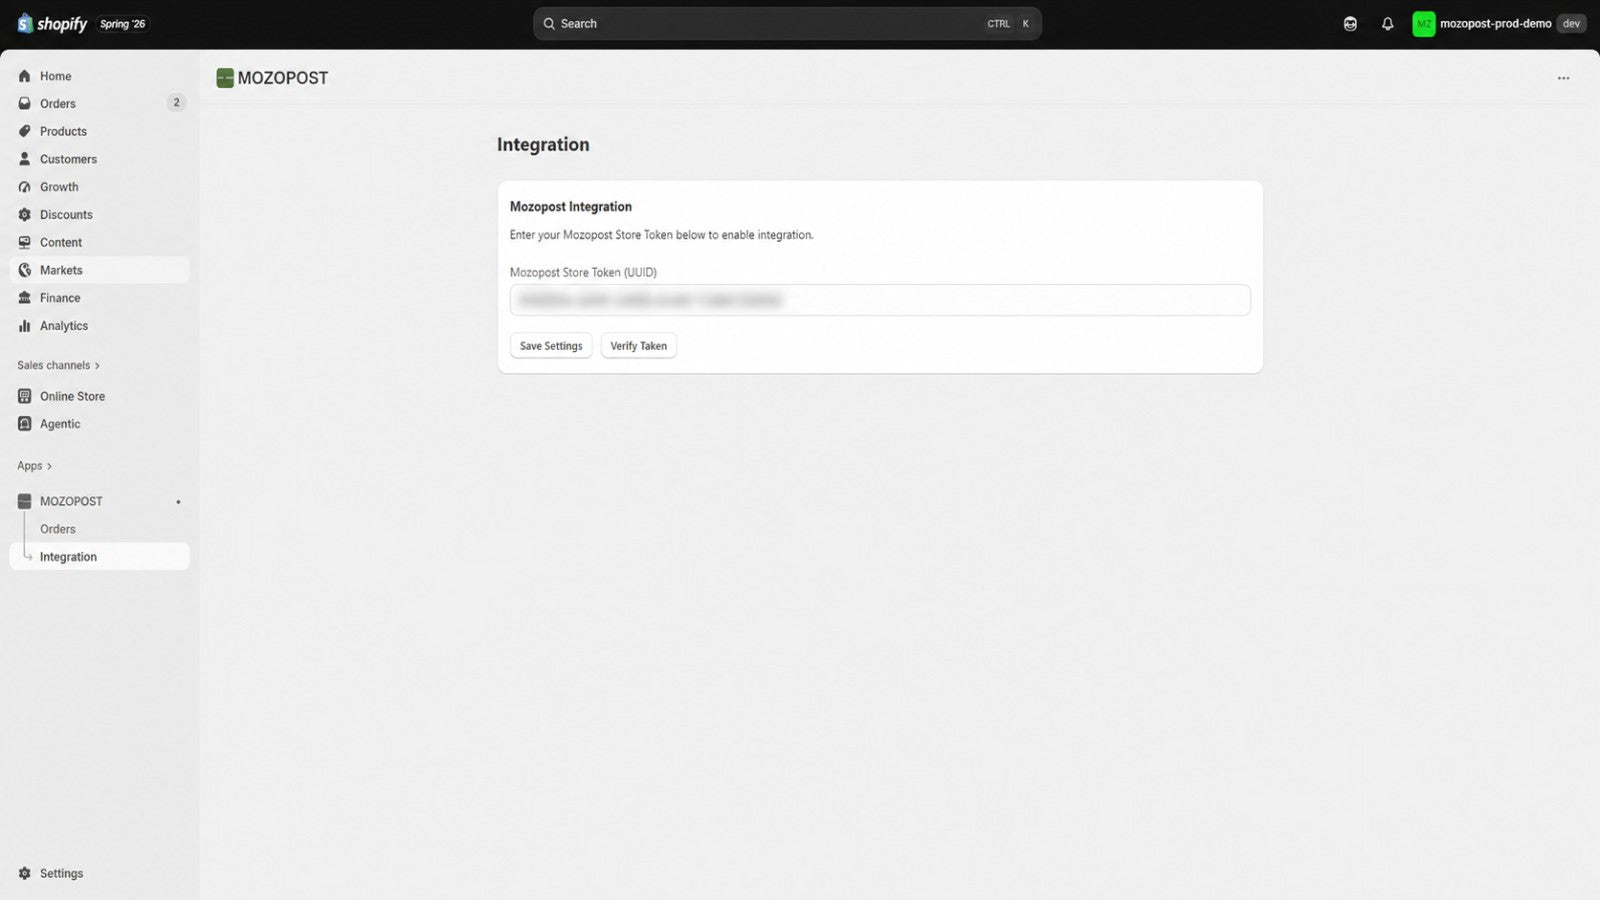Screen dimensions: 1600x900
Task: Click the Shopify logo
Action: (52, 23)
